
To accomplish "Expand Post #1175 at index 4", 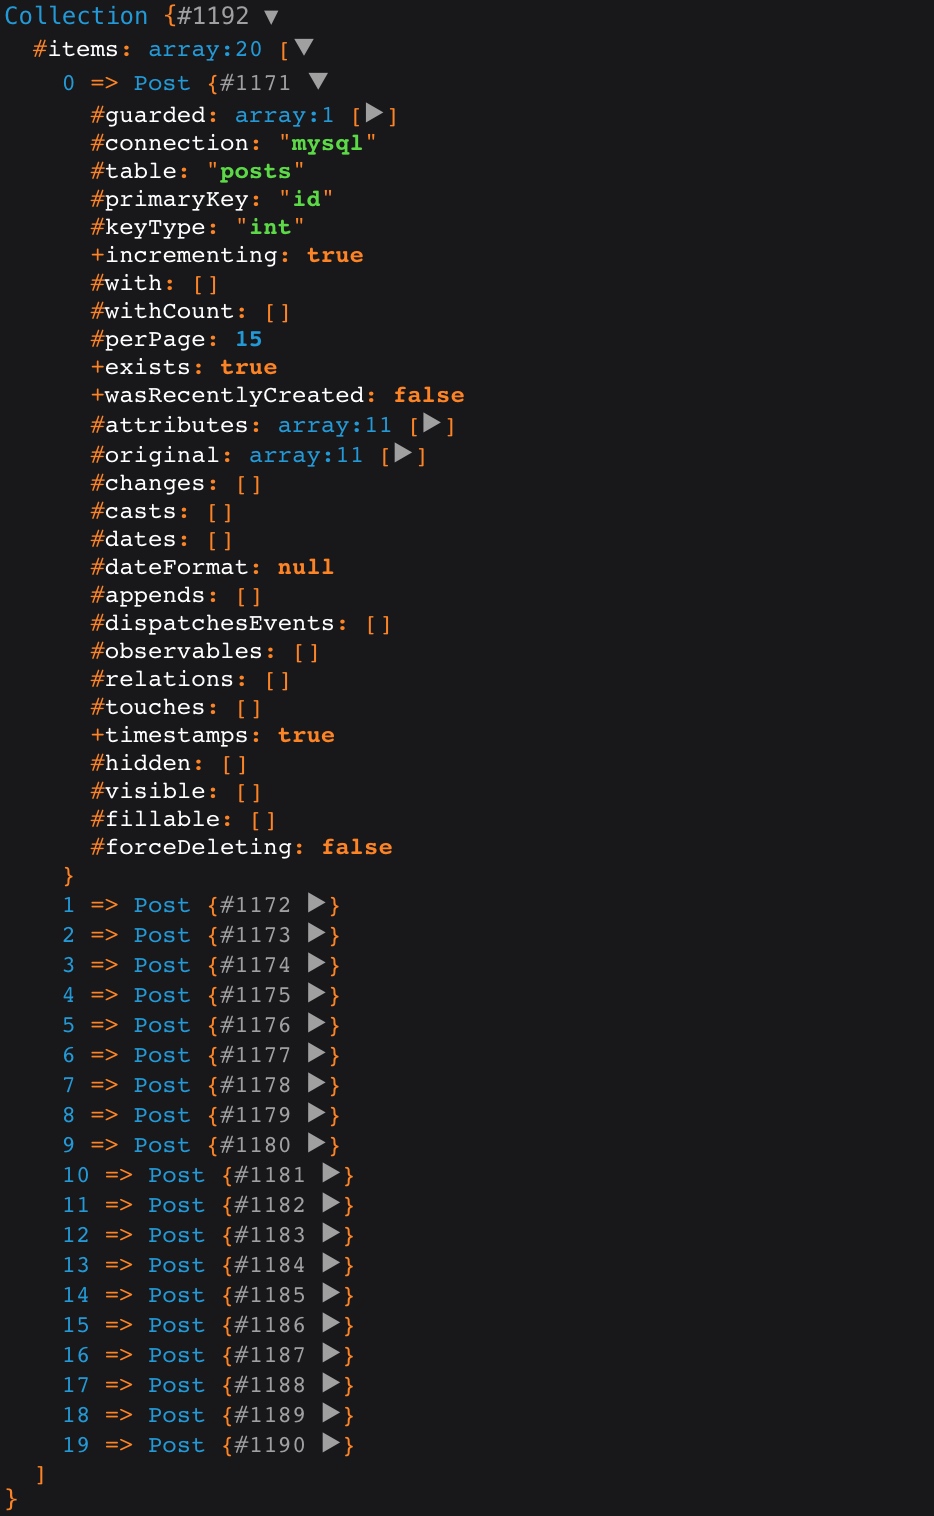I will pos(317,993).
